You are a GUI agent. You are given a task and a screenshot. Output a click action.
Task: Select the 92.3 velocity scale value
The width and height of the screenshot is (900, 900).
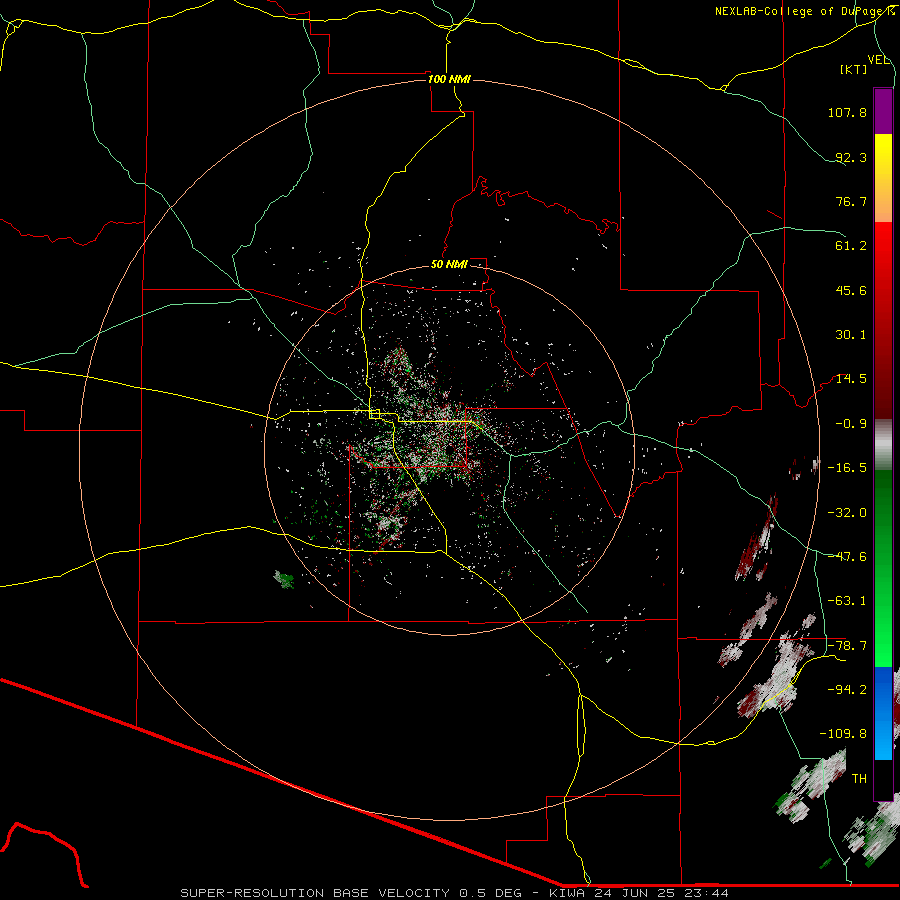tap(851, 157)
